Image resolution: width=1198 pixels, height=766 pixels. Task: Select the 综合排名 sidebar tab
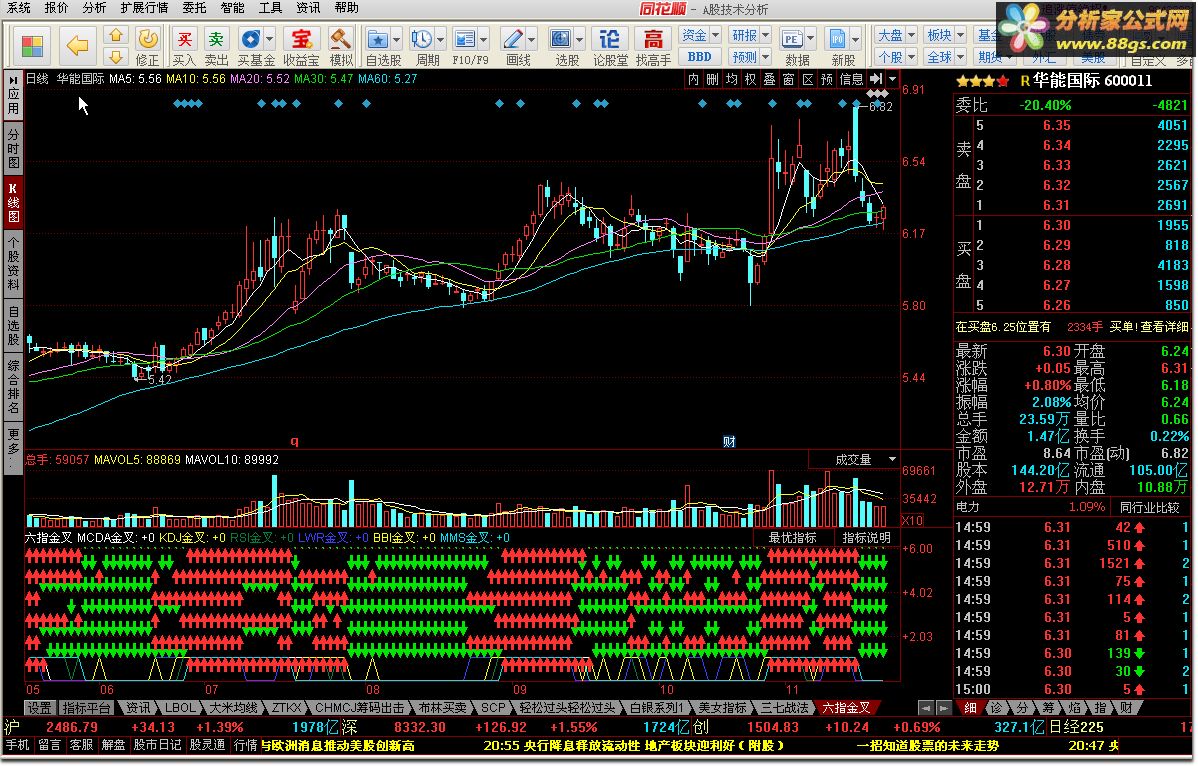coord(13,387)
